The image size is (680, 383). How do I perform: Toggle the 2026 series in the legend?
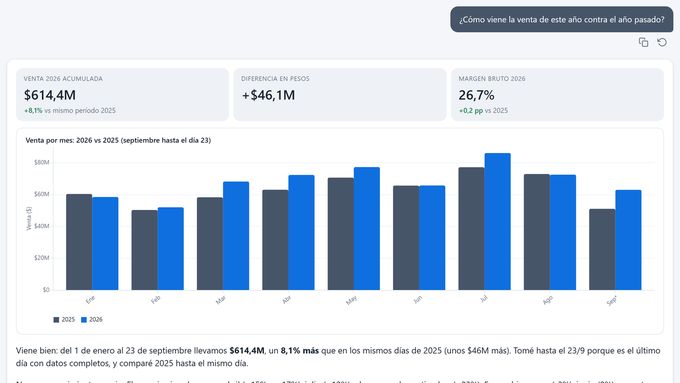tap(92, 320)
